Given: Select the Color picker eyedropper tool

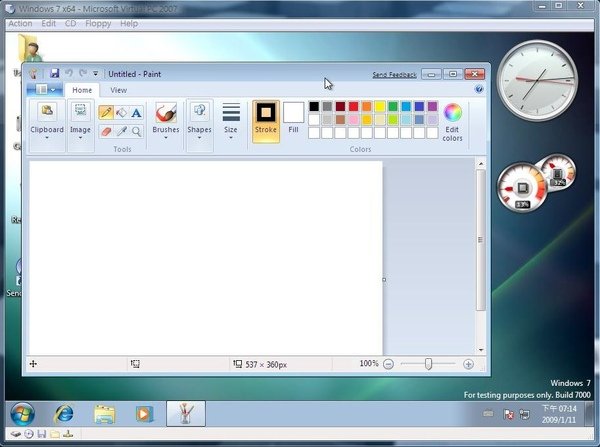Looking at the screenshot, I should pos(121,132).
